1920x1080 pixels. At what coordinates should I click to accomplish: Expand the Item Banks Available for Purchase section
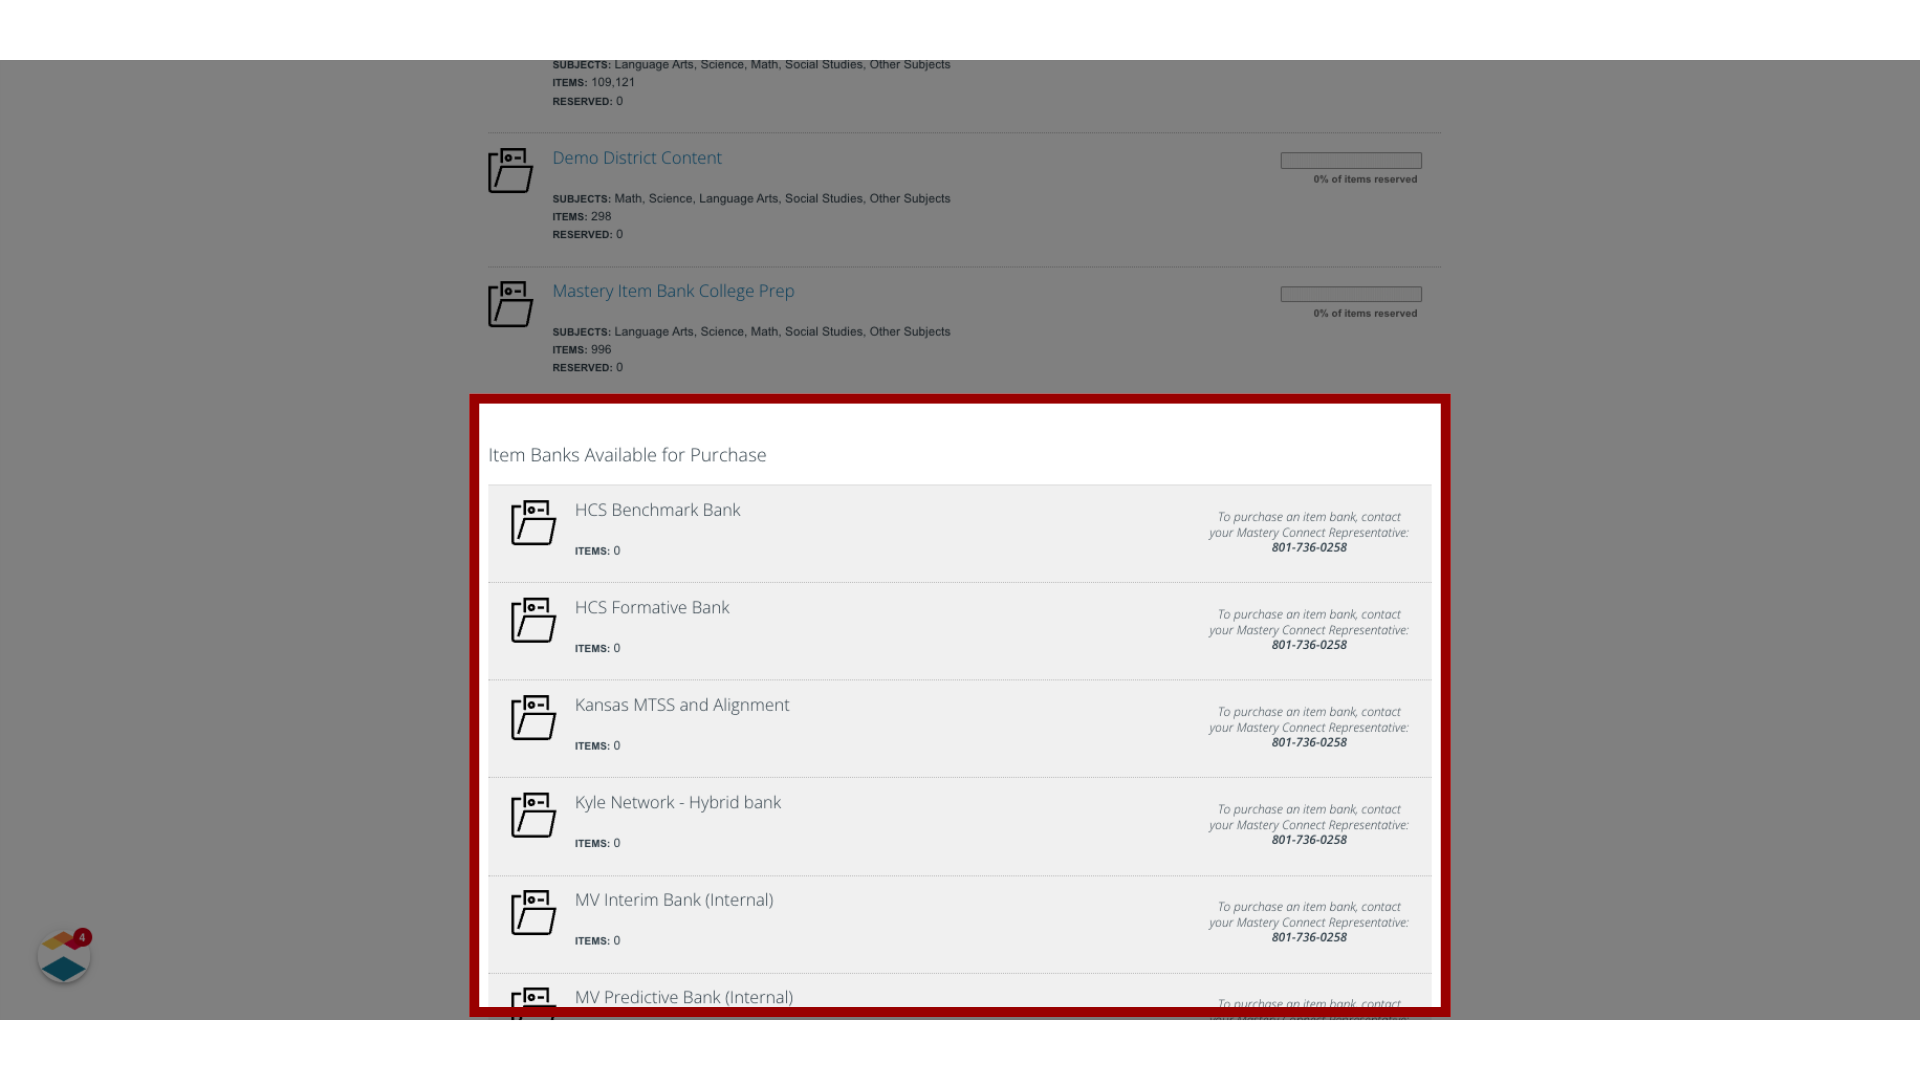click(626, 454)
